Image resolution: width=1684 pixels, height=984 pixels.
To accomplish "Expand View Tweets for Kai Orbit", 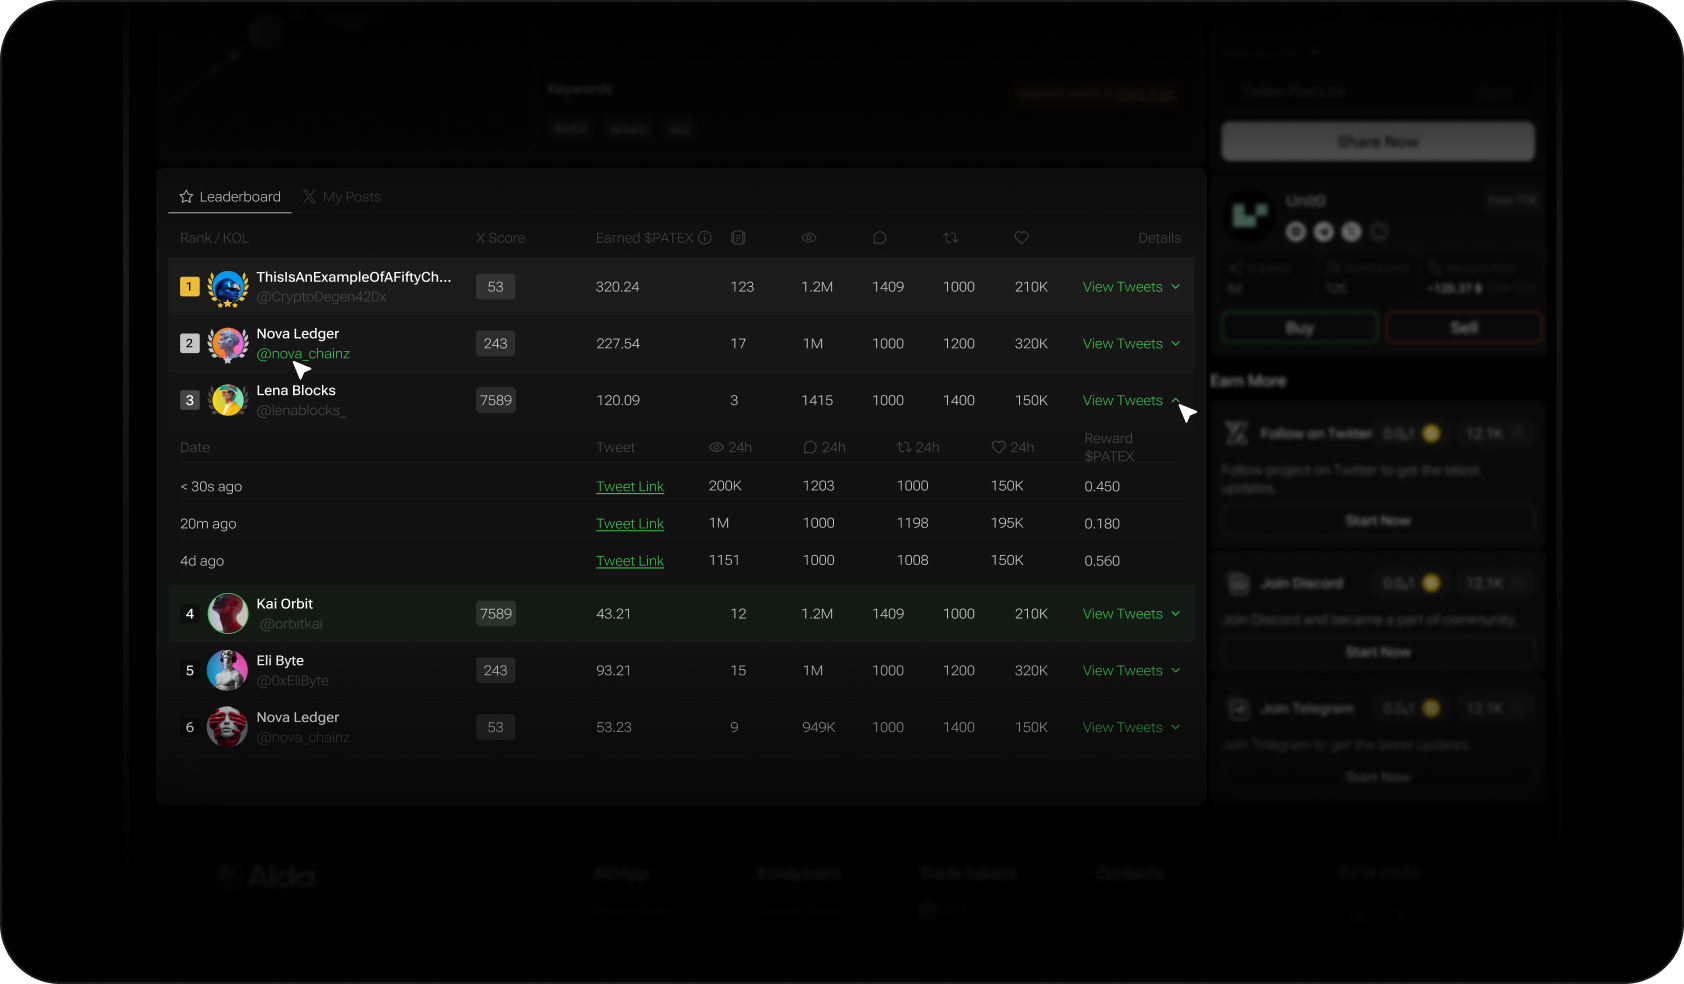I will [1131, 614].
